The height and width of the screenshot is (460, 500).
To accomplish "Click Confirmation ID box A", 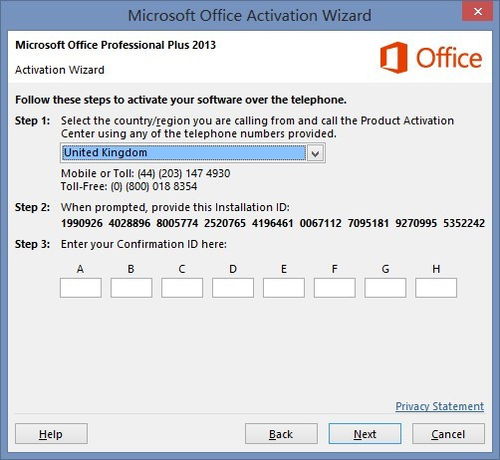I will click(x=81, y=288).
